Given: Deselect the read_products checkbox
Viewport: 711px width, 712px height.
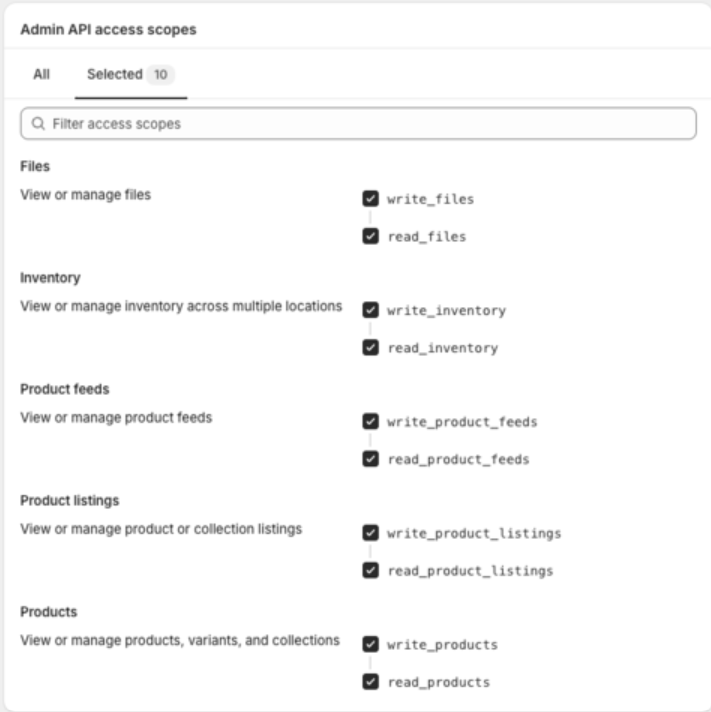Looking at the screenshot, I should pyautogui.click(x=371, y=682).
